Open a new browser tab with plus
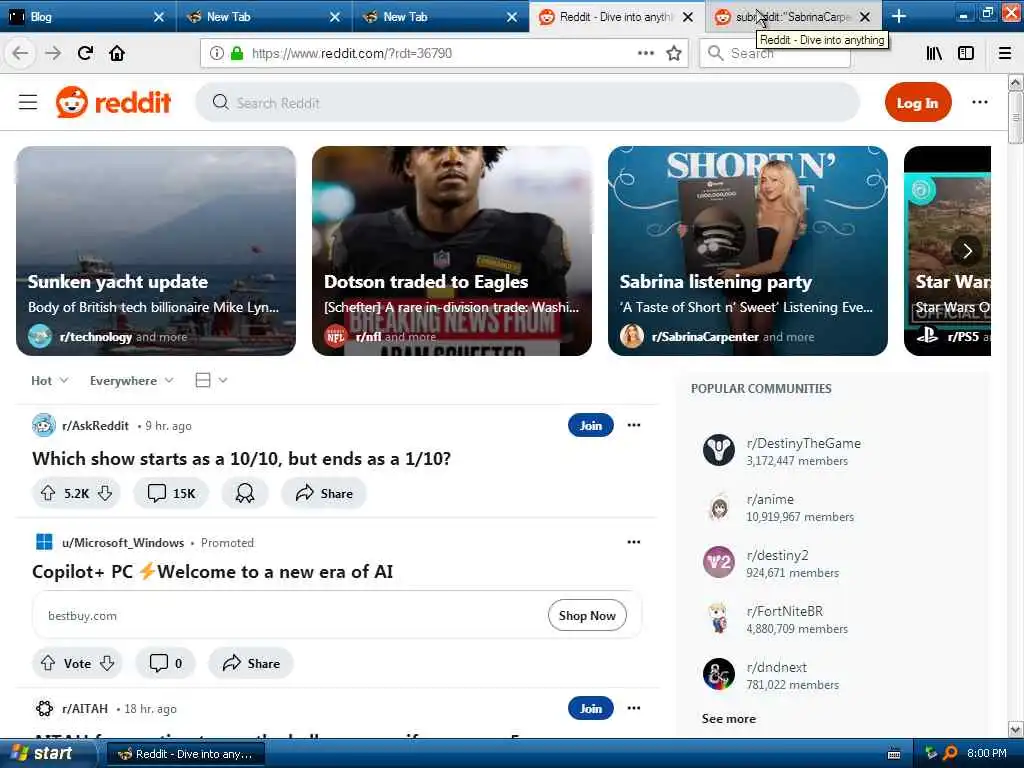This screenshot has height=768, width=1024. pyautogui.click(x=899, y=16)
